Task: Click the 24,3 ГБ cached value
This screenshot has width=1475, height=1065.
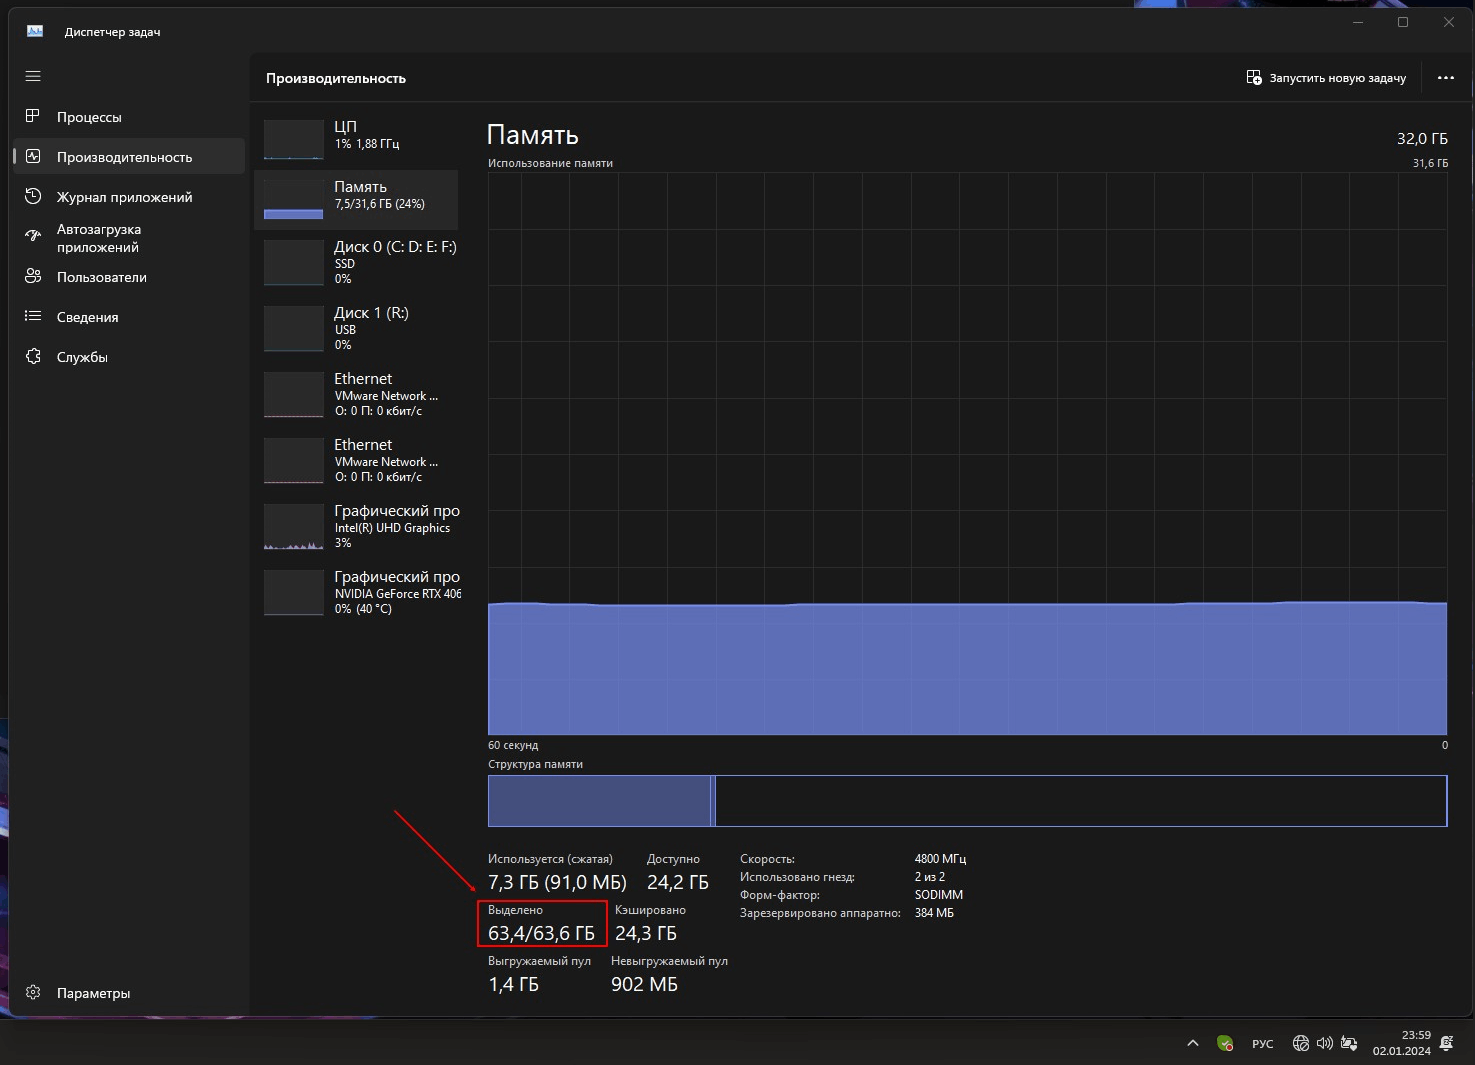Action: click(646, 933)
